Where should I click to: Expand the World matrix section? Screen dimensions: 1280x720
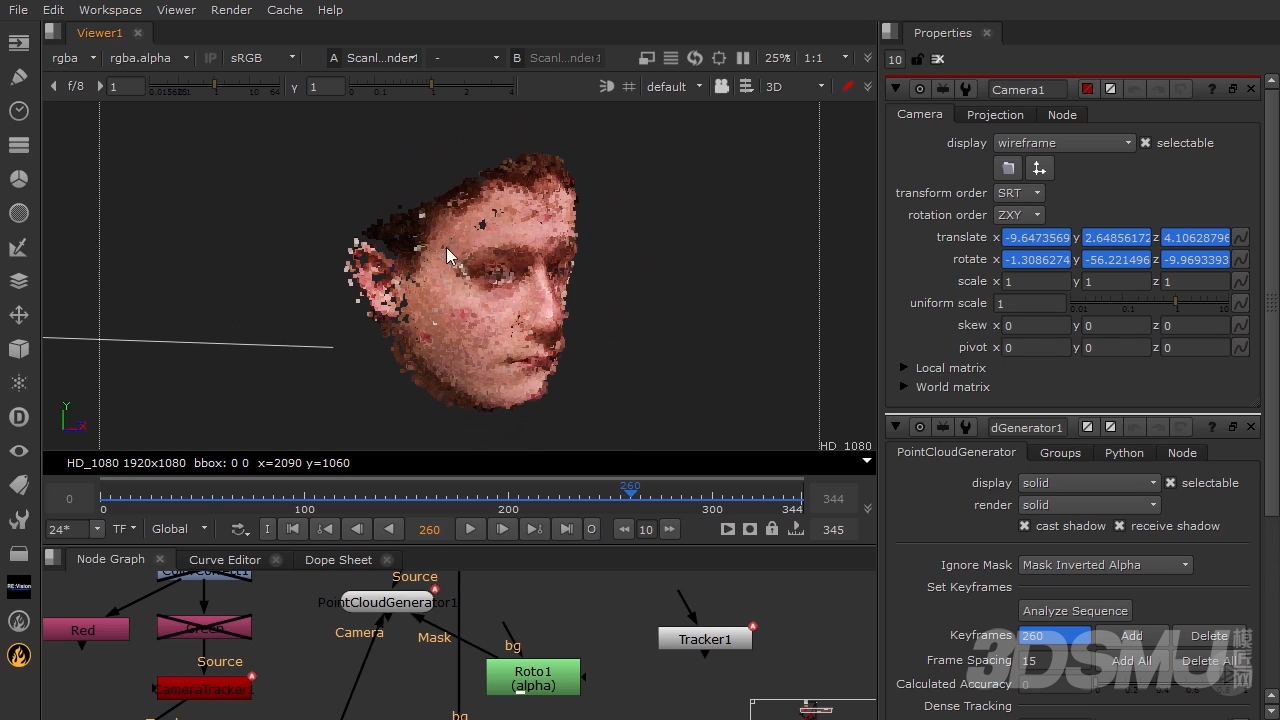(904, 387)
